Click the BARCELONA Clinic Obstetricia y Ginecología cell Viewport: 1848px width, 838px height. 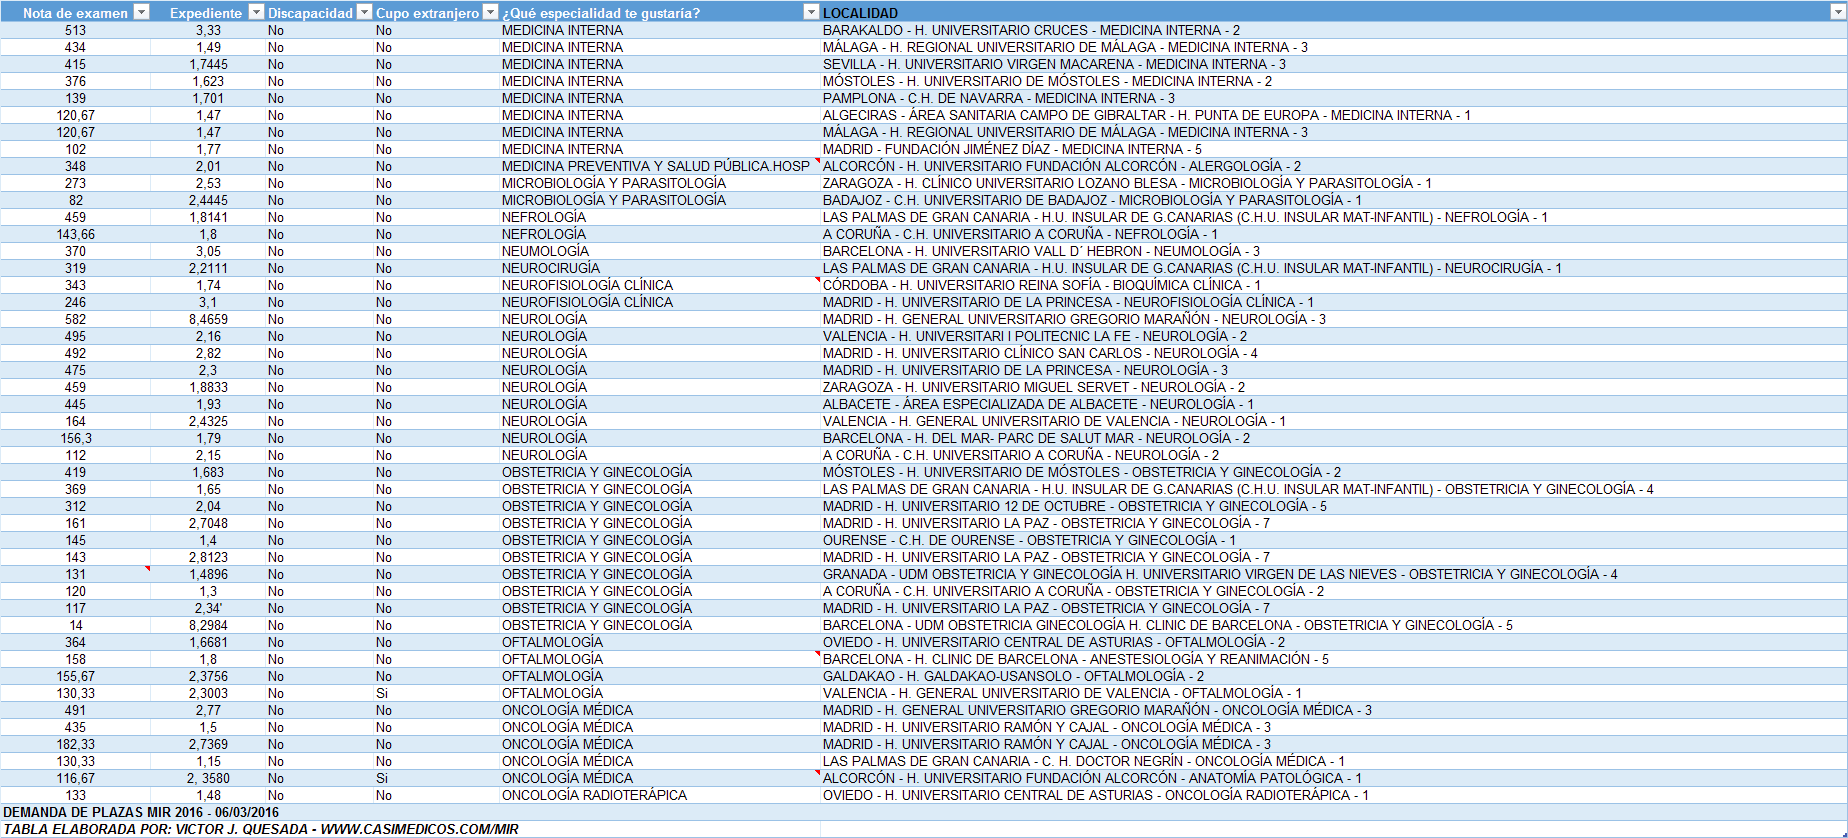pos(1334,625)
